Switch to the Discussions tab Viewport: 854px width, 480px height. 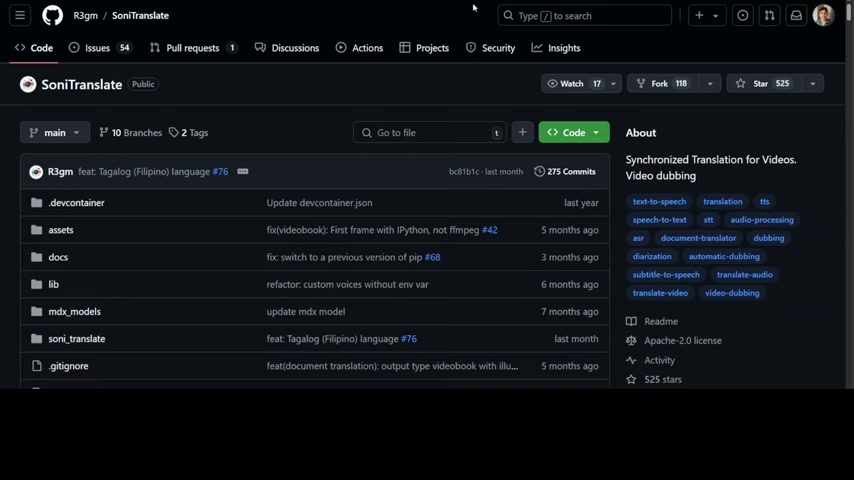click(287, 48)
